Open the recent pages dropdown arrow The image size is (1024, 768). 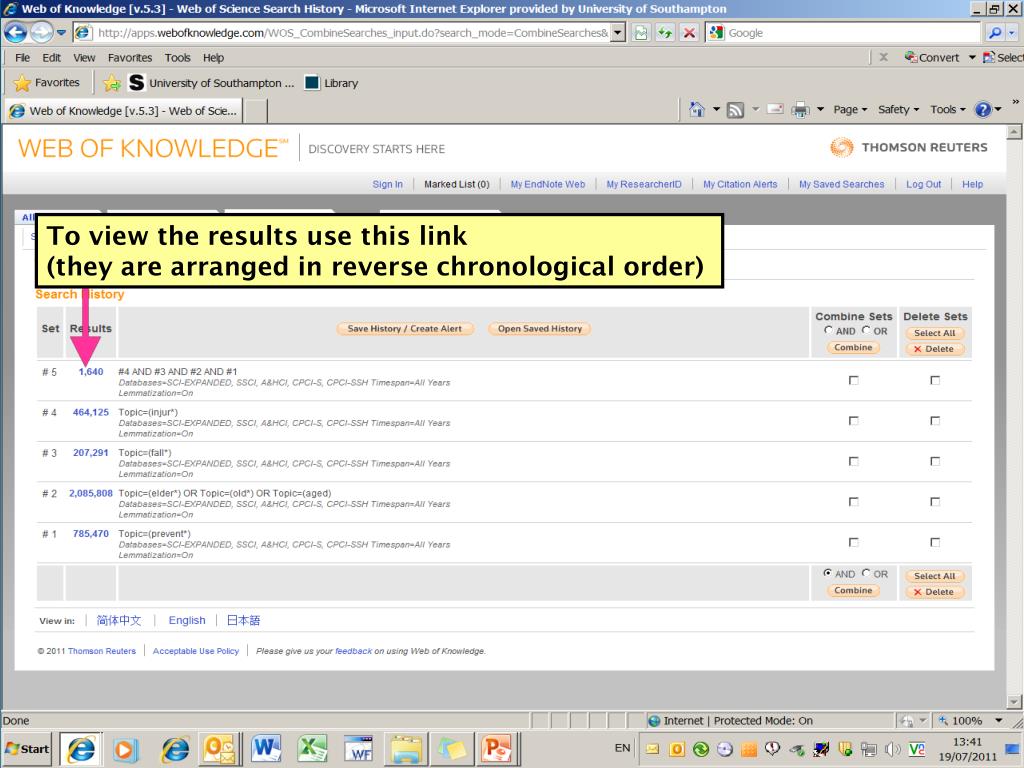pos(61,33)
